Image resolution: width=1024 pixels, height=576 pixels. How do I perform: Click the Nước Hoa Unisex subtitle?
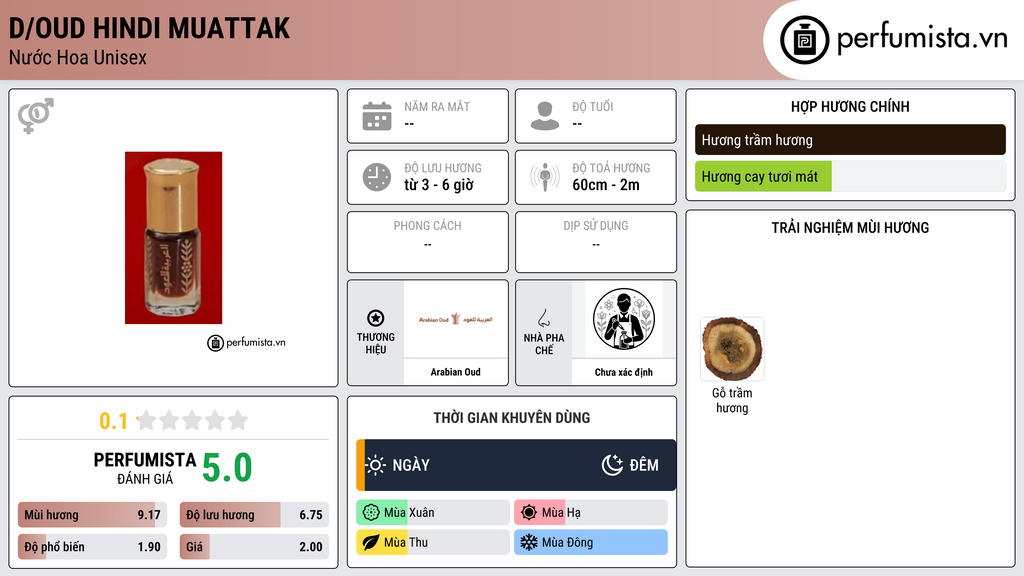pyautogui.click(x=78, y=57)
